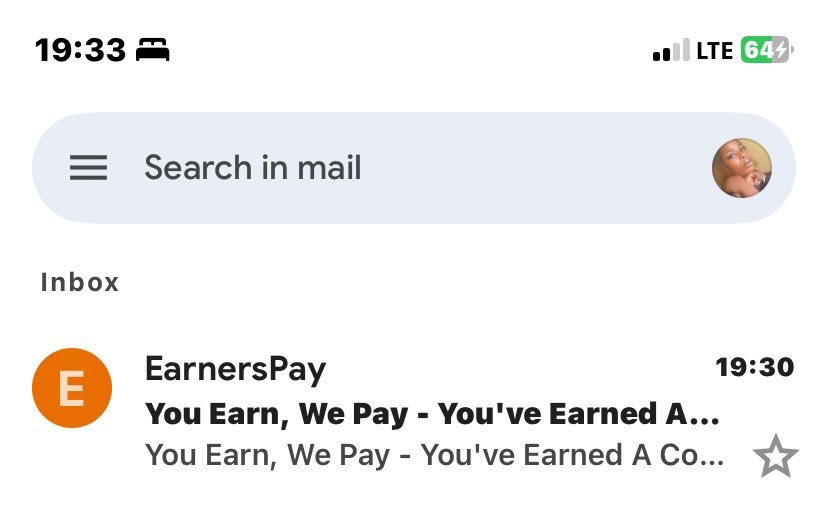Open email from sender EarnersPay
The image size is (827, 510).
(235, 369)
